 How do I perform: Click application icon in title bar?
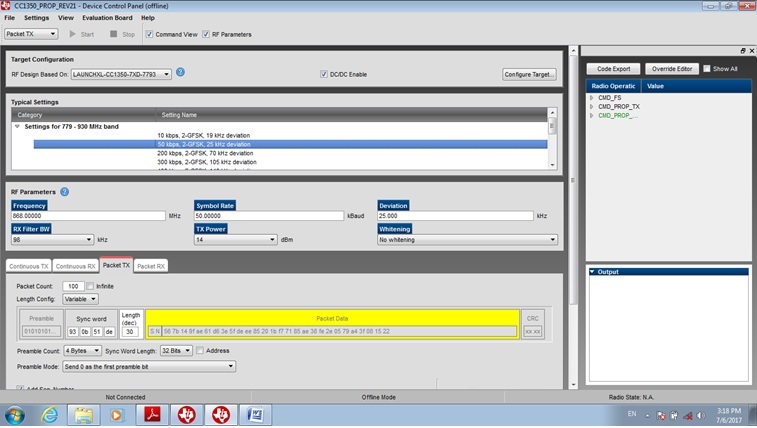[5, 6]
